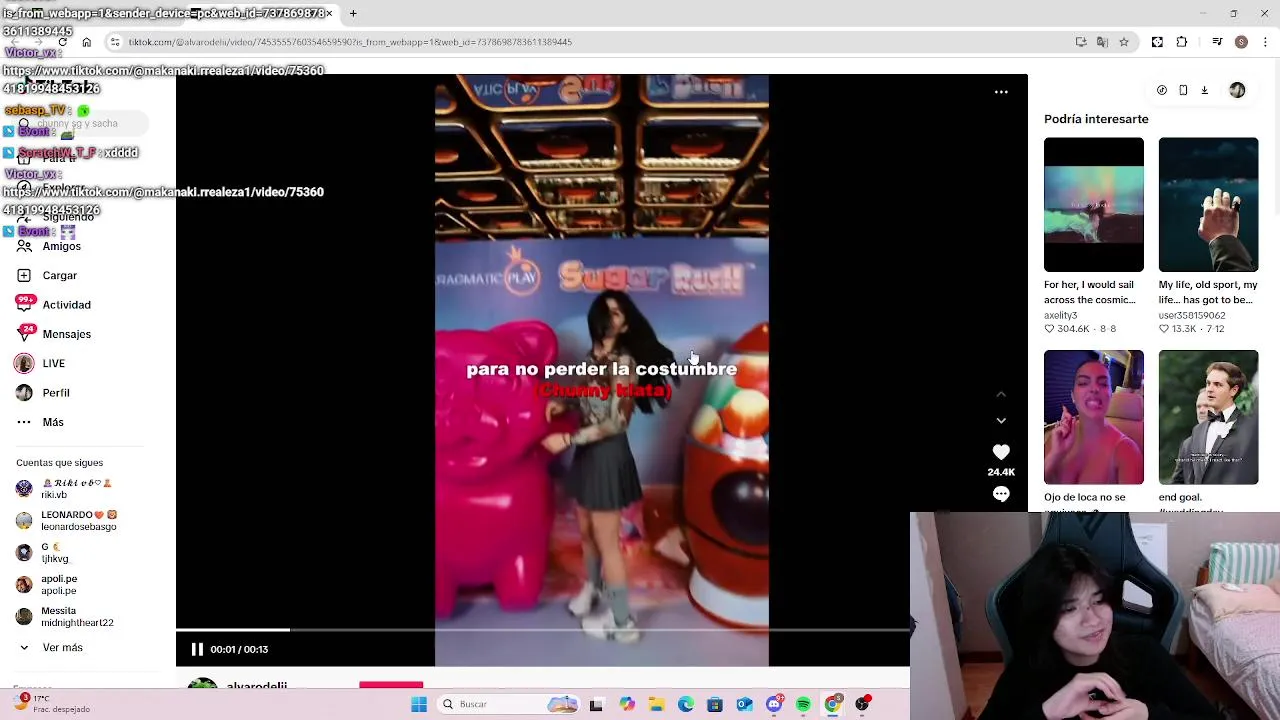The height and width of the screenshot is (720, 1280).
Task: Click the TikTok coins icon in header
Action: tap(1162, 90)
